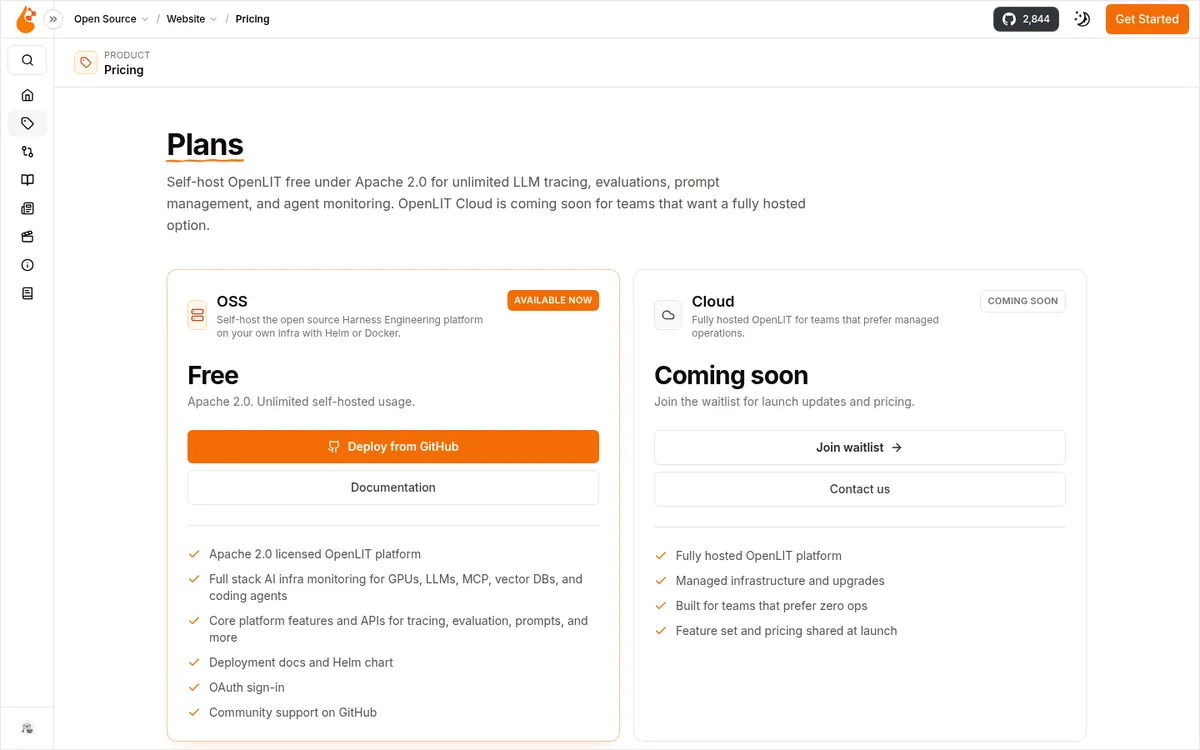Go to the Home icon in the sidebar
This screenshot has height=750, width=1200.
pos(27,95)
